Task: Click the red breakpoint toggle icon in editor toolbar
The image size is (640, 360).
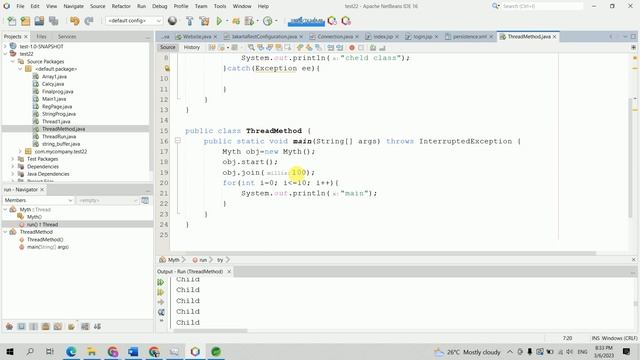Action: pos(352,48)
